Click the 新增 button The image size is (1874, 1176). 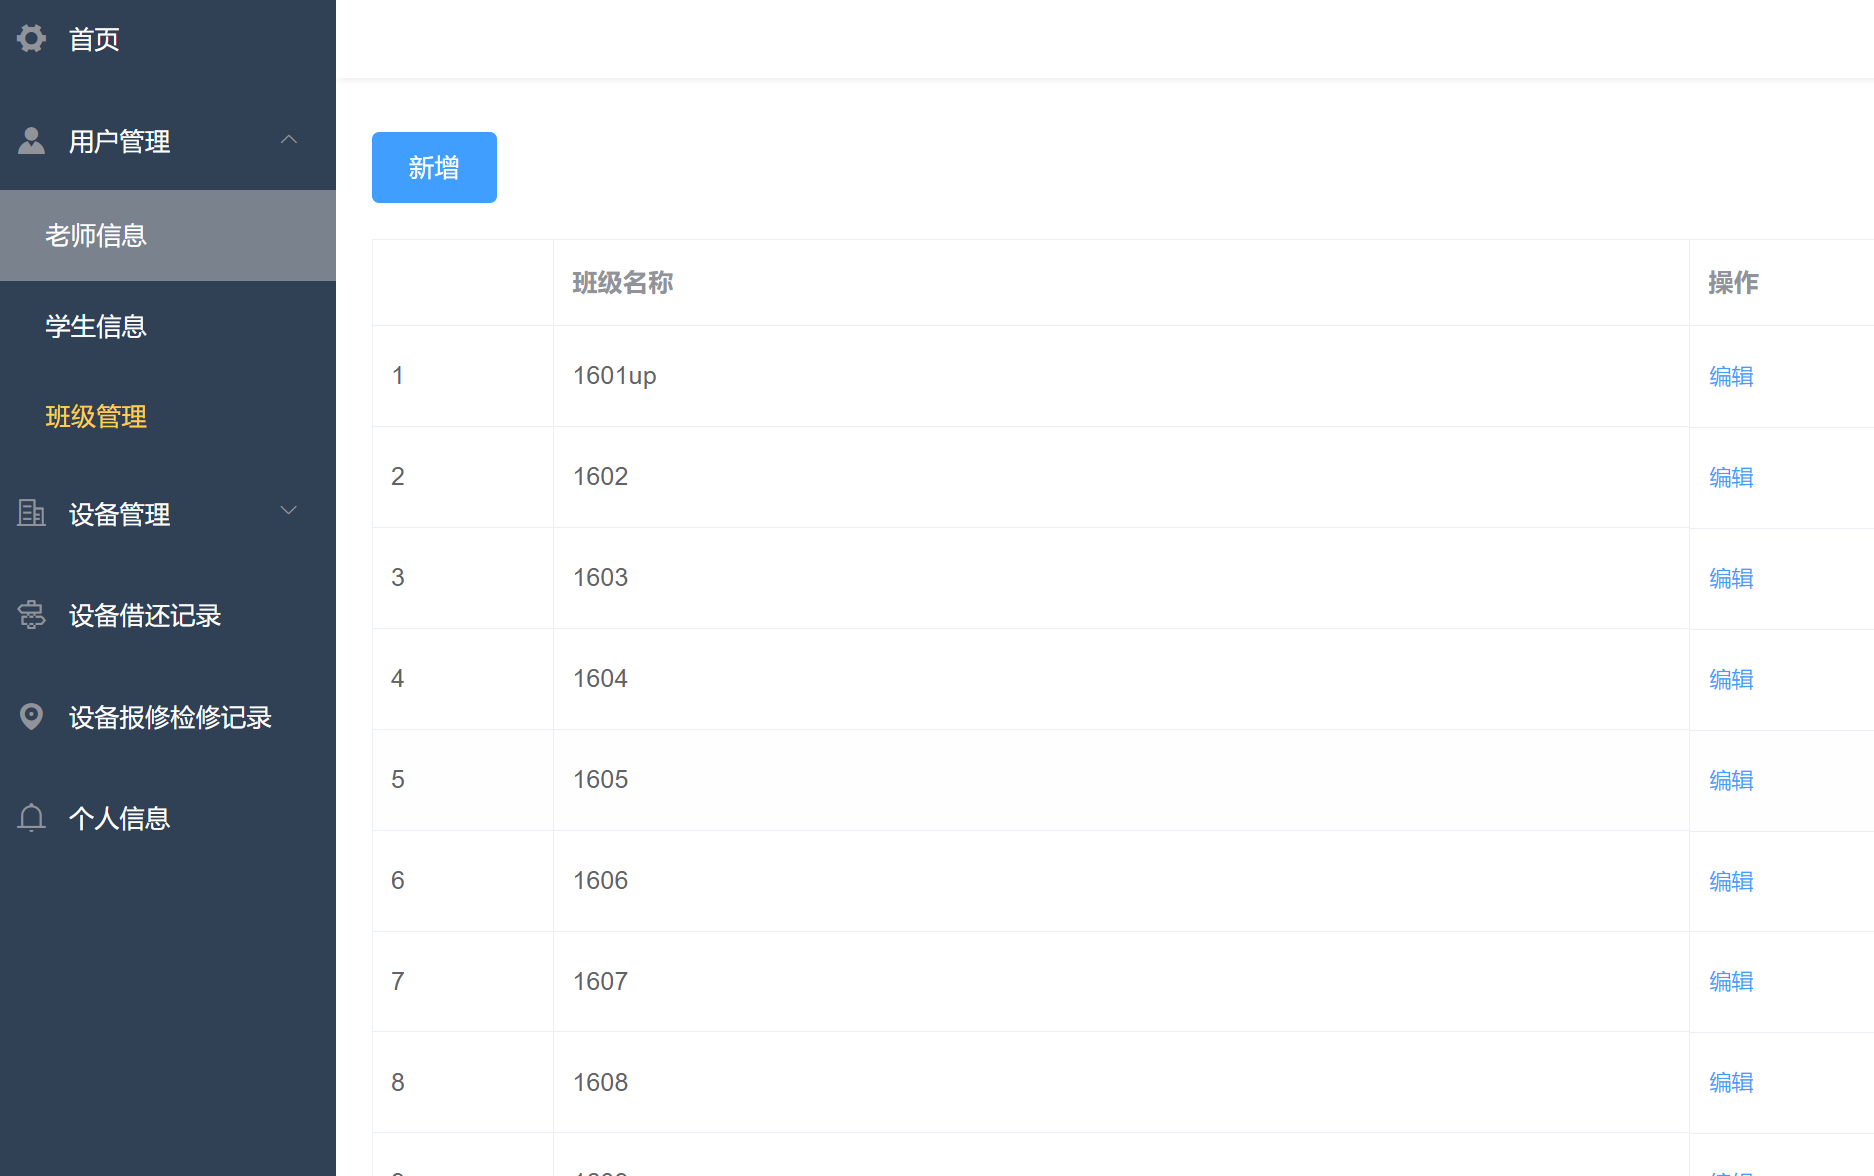[x=433, y=167]
